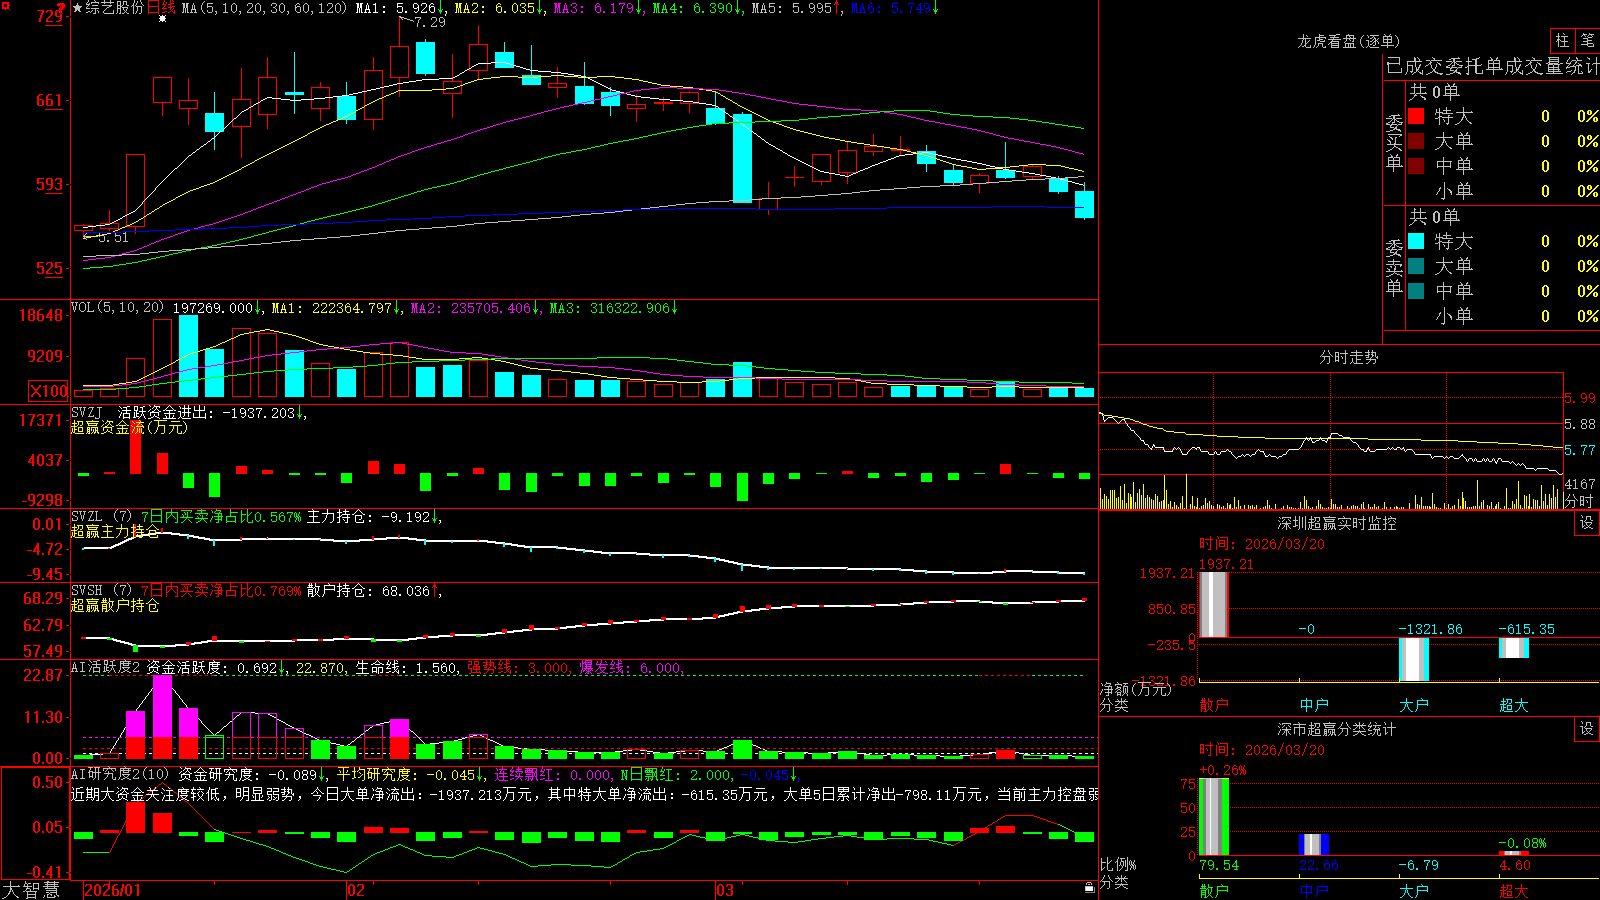1600x900 pixels.
Task: Click the 1937.21 散户 net amount bar
Action: [1214, 604]
